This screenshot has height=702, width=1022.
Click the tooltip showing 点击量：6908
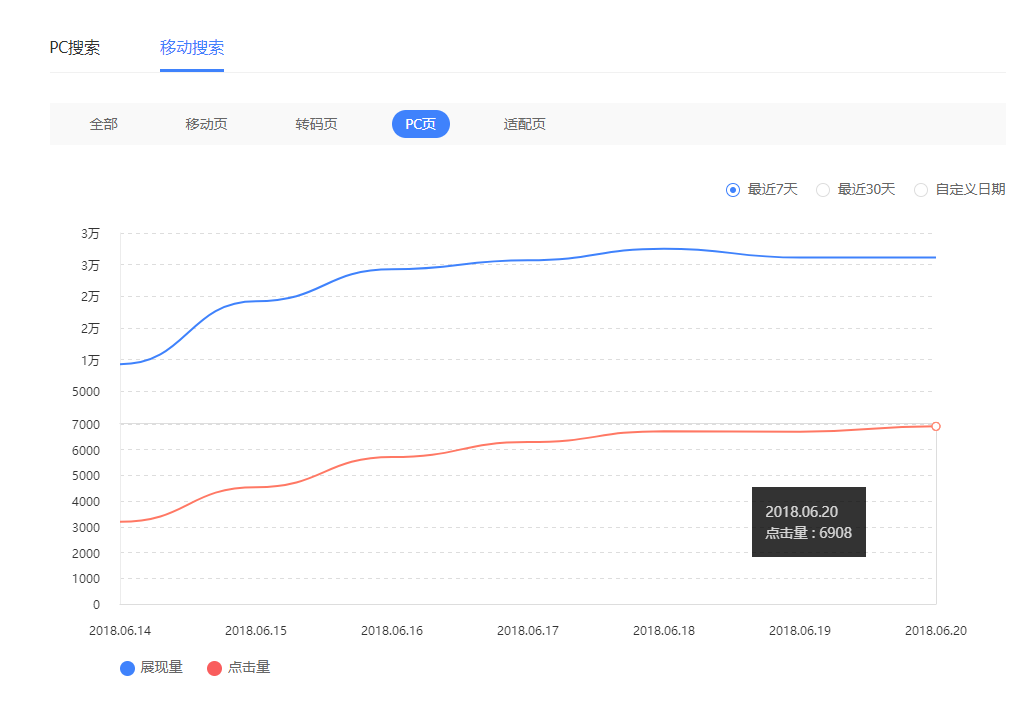tap(808, 520)
